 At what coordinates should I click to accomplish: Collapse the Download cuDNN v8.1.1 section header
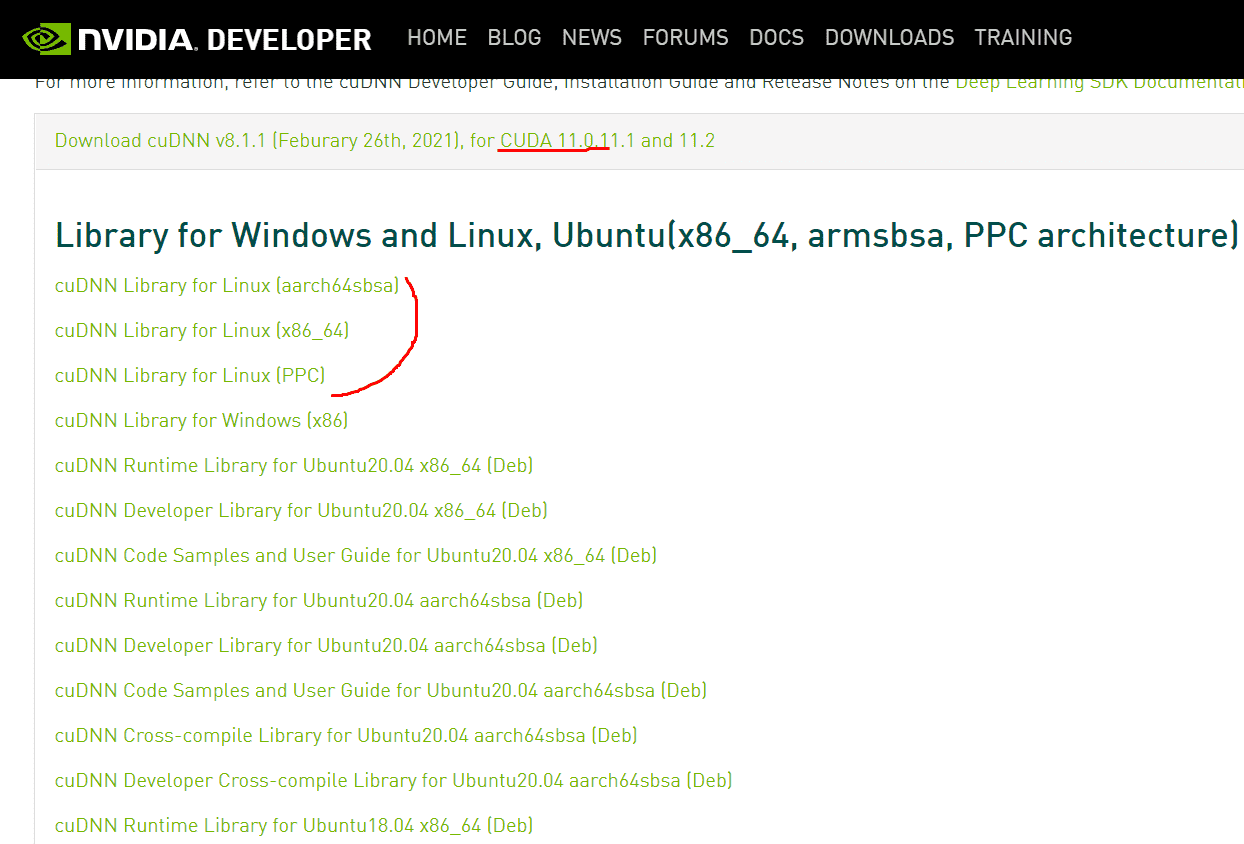(385, 141)
